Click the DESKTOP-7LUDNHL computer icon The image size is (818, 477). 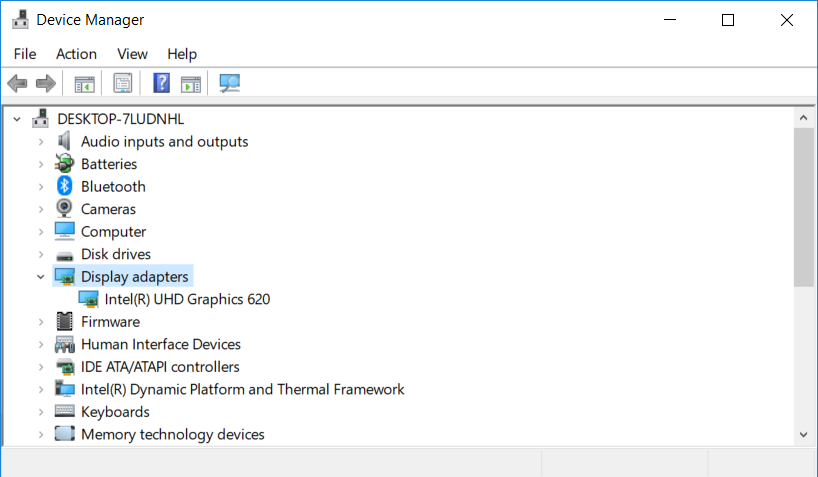[40, 119]
